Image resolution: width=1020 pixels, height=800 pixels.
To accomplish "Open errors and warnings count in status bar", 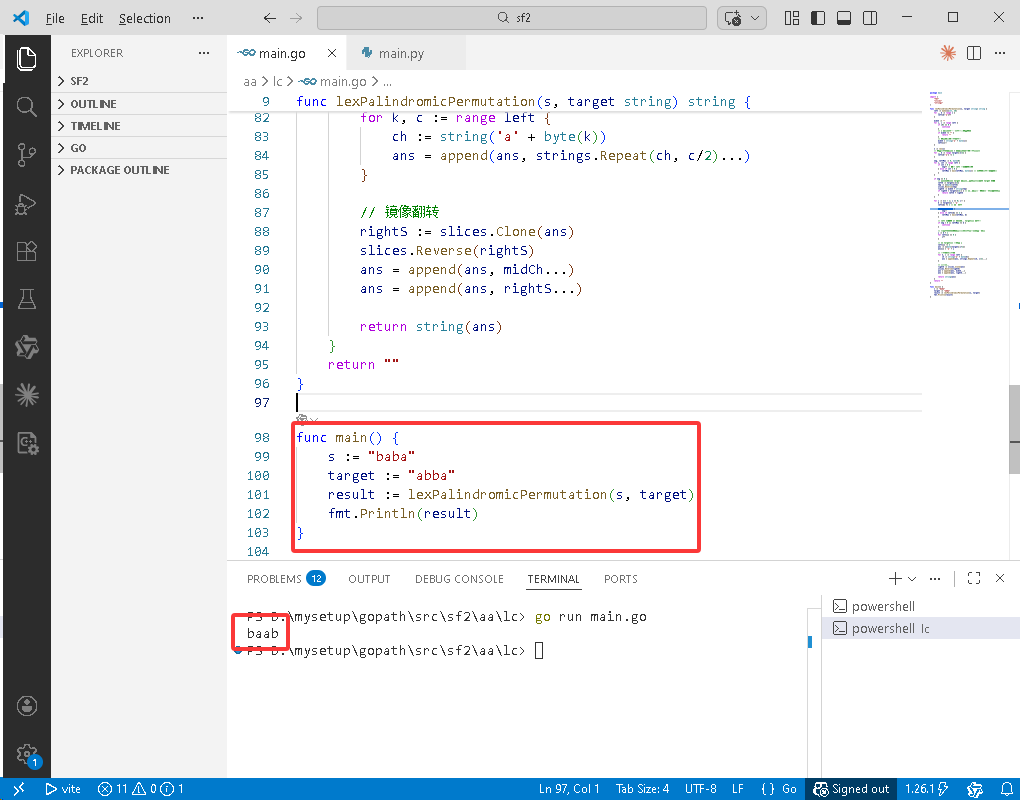I will [141, 789].
